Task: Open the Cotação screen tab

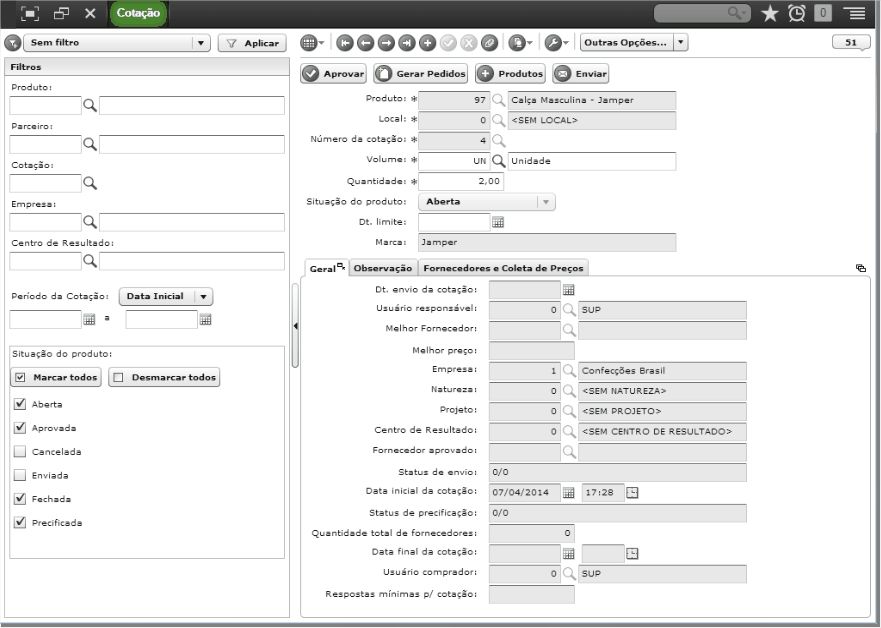Action: pos(138,13)
